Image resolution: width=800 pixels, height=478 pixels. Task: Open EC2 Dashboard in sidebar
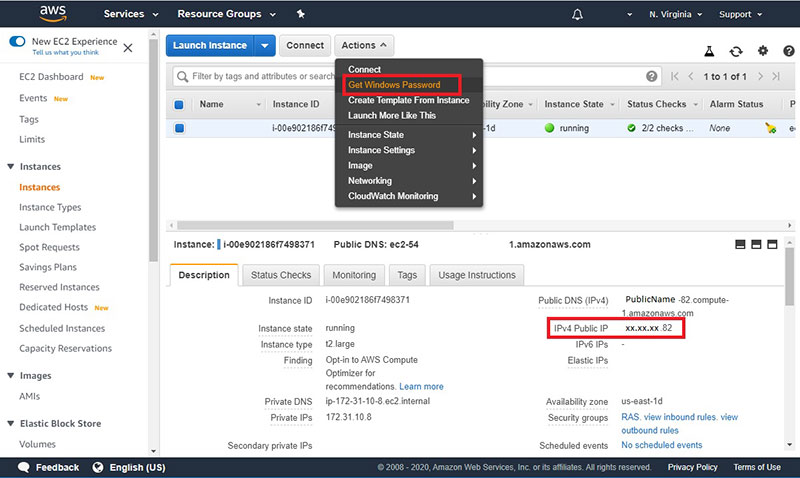51,77
